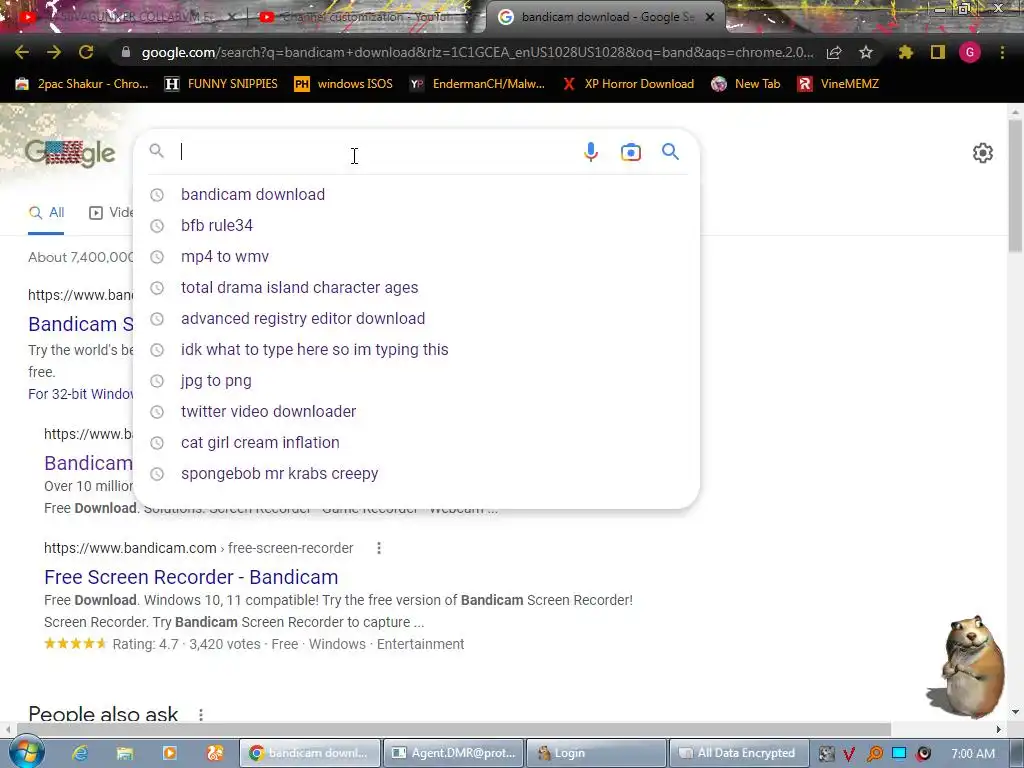Click the address bar URL
Screen dimensions: 1024x768
(x=477, y=52)
